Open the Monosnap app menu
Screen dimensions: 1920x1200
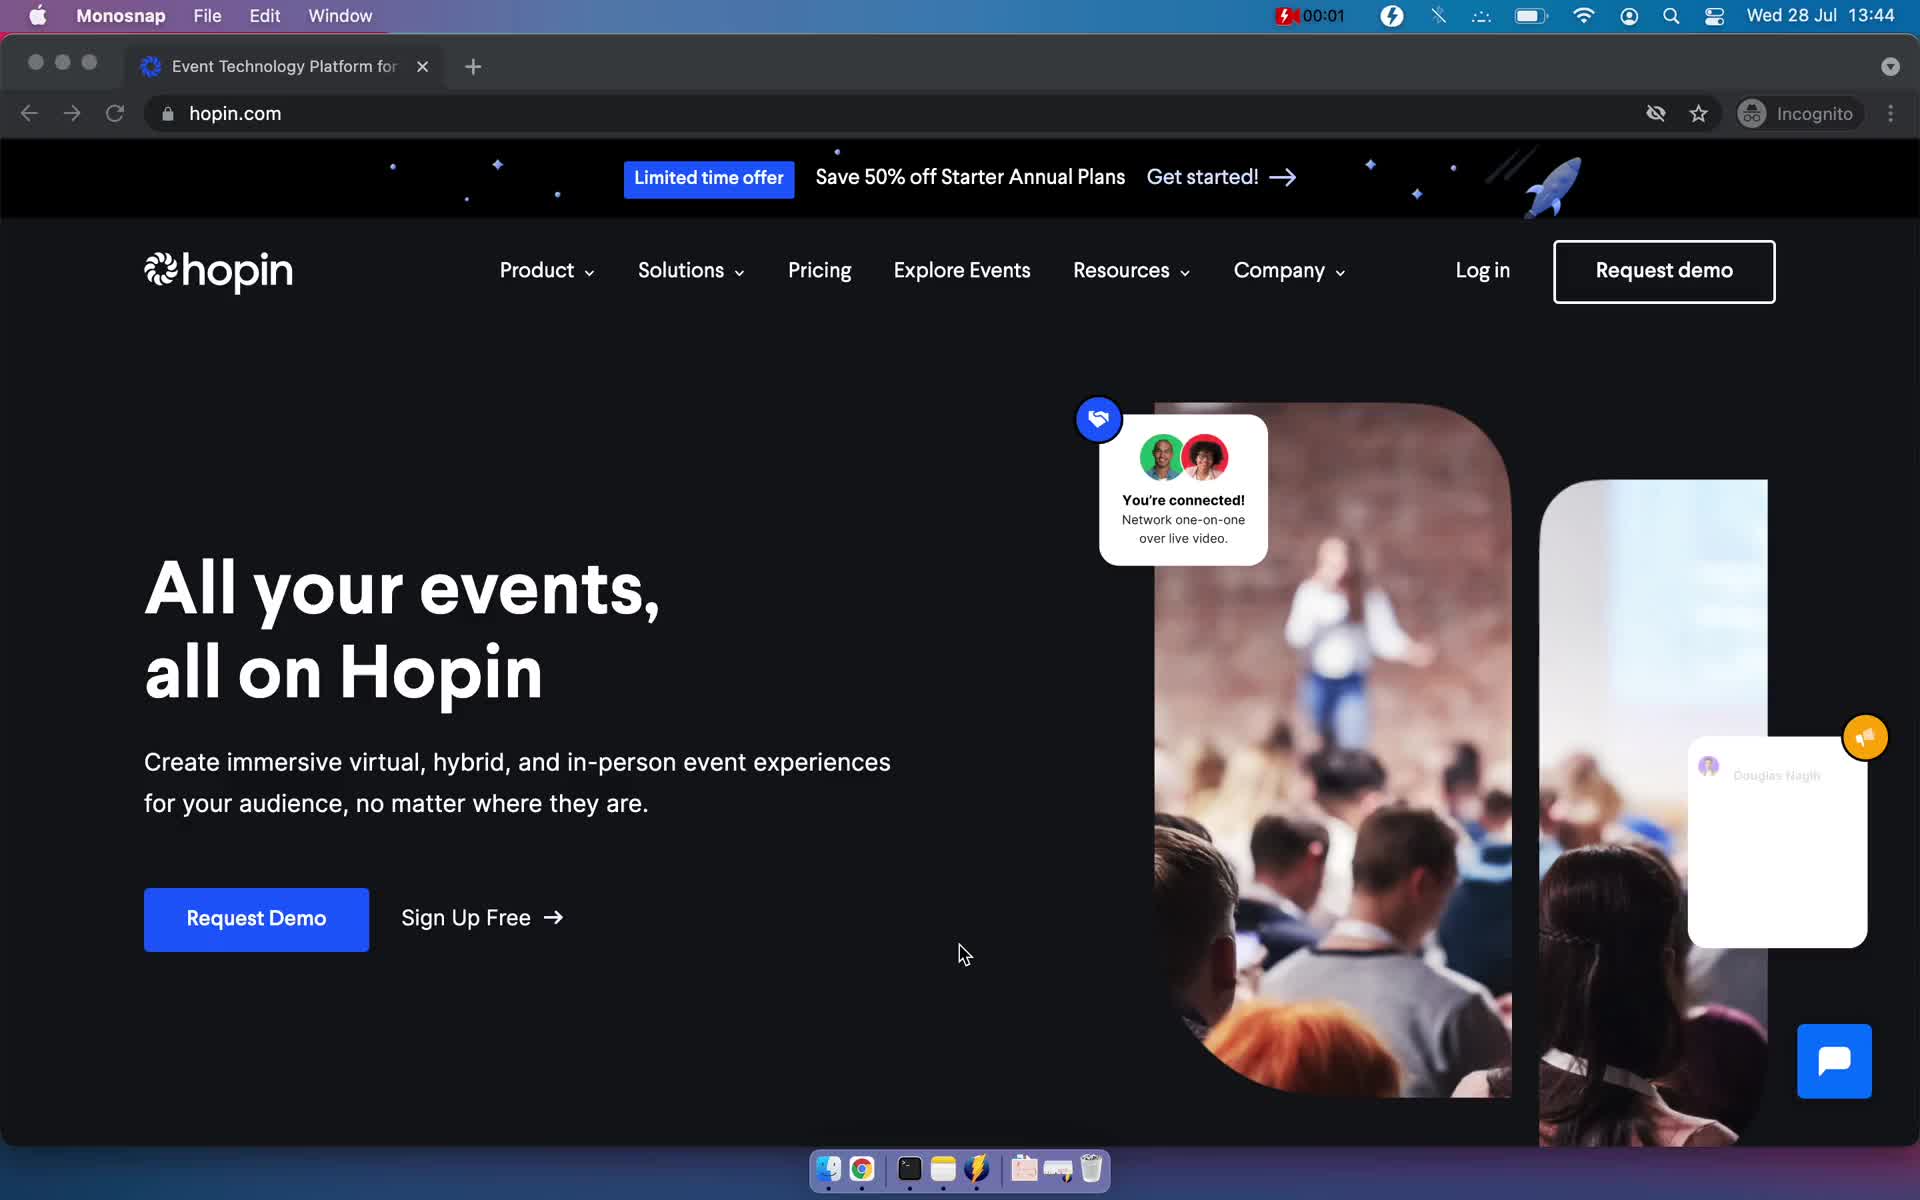click(121, 16)
